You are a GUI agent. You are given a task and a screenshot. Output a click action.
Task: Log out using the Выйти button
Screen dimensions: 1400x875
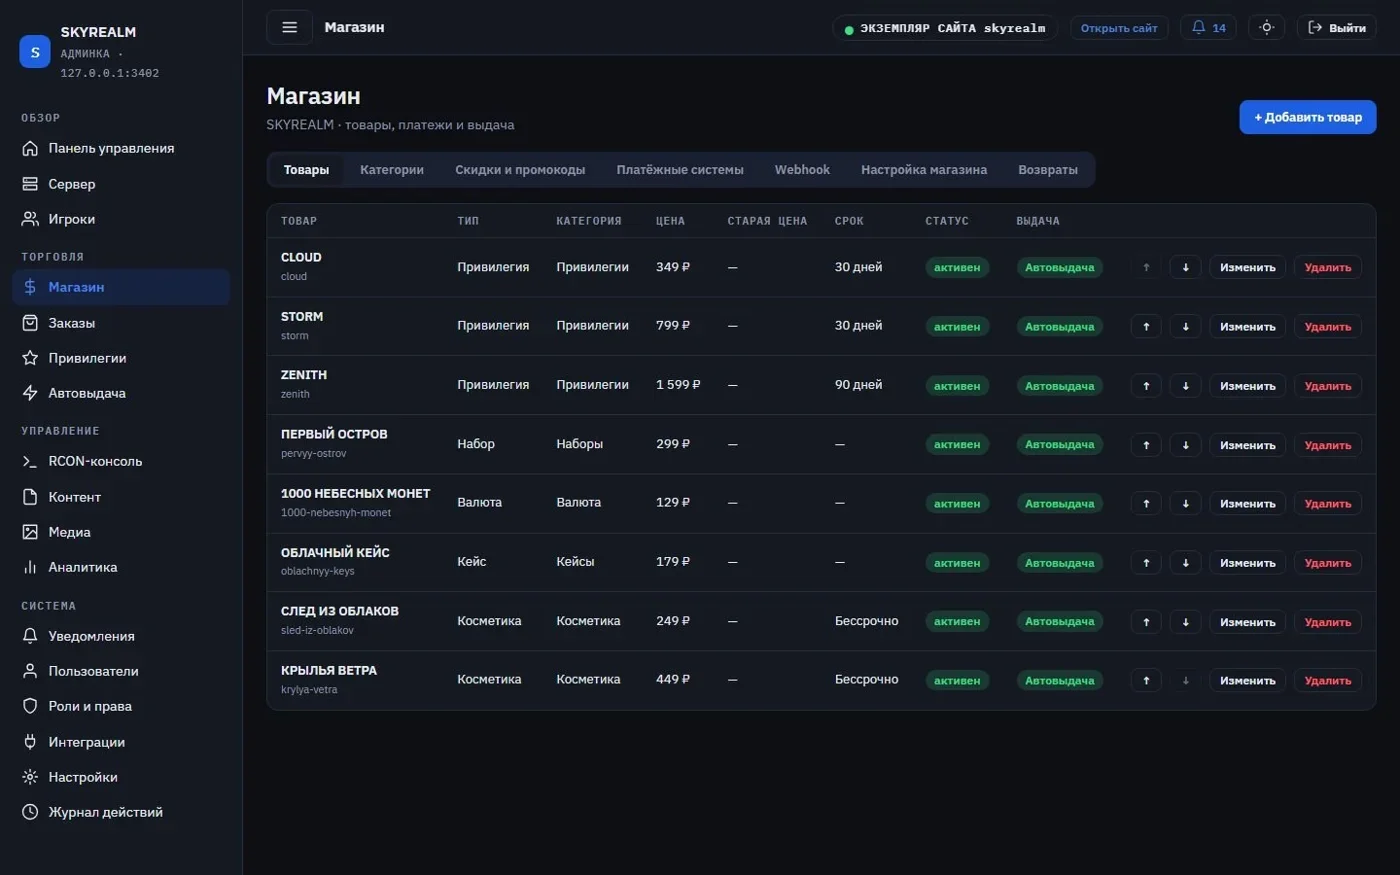click(x=1337, y=28)
